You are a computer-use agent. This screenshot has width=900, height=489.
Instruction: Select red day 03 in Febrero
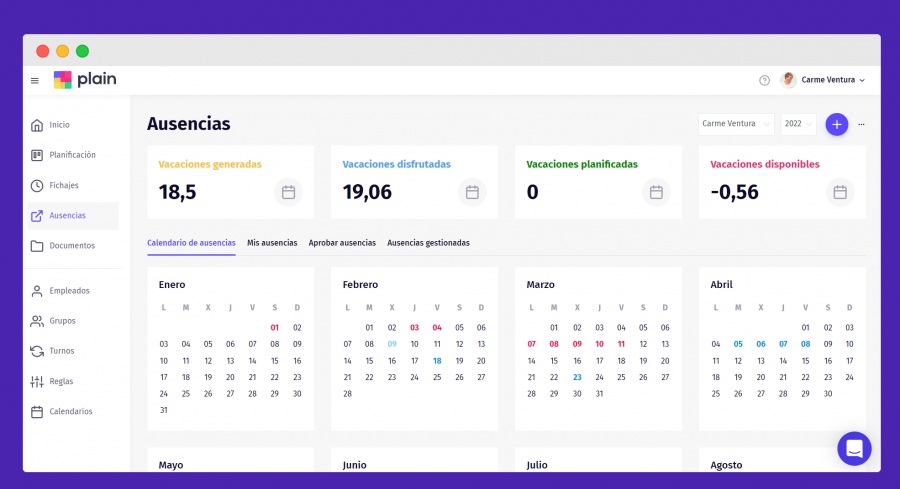pyautogui.click(x=414, y=328)
